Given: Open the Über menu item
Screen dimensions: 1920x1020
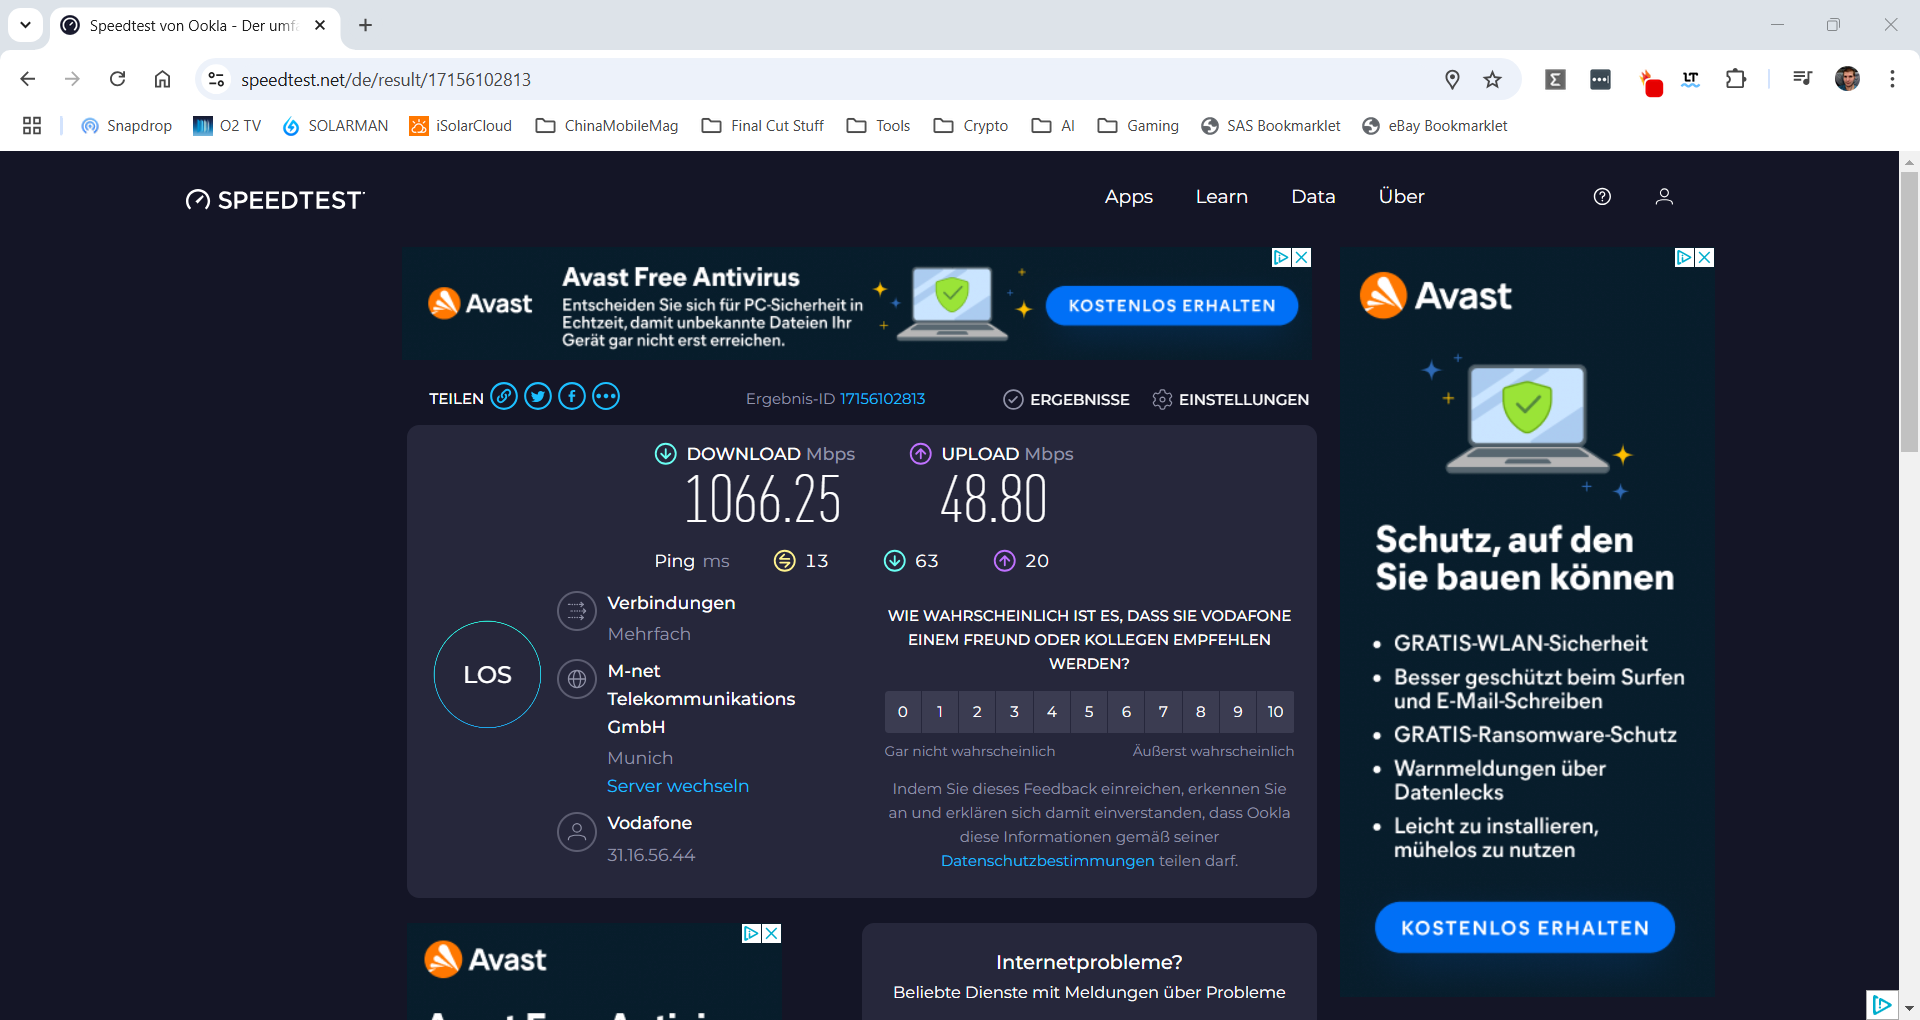Looking at the screenshot, I should (x=1401, y=197).
